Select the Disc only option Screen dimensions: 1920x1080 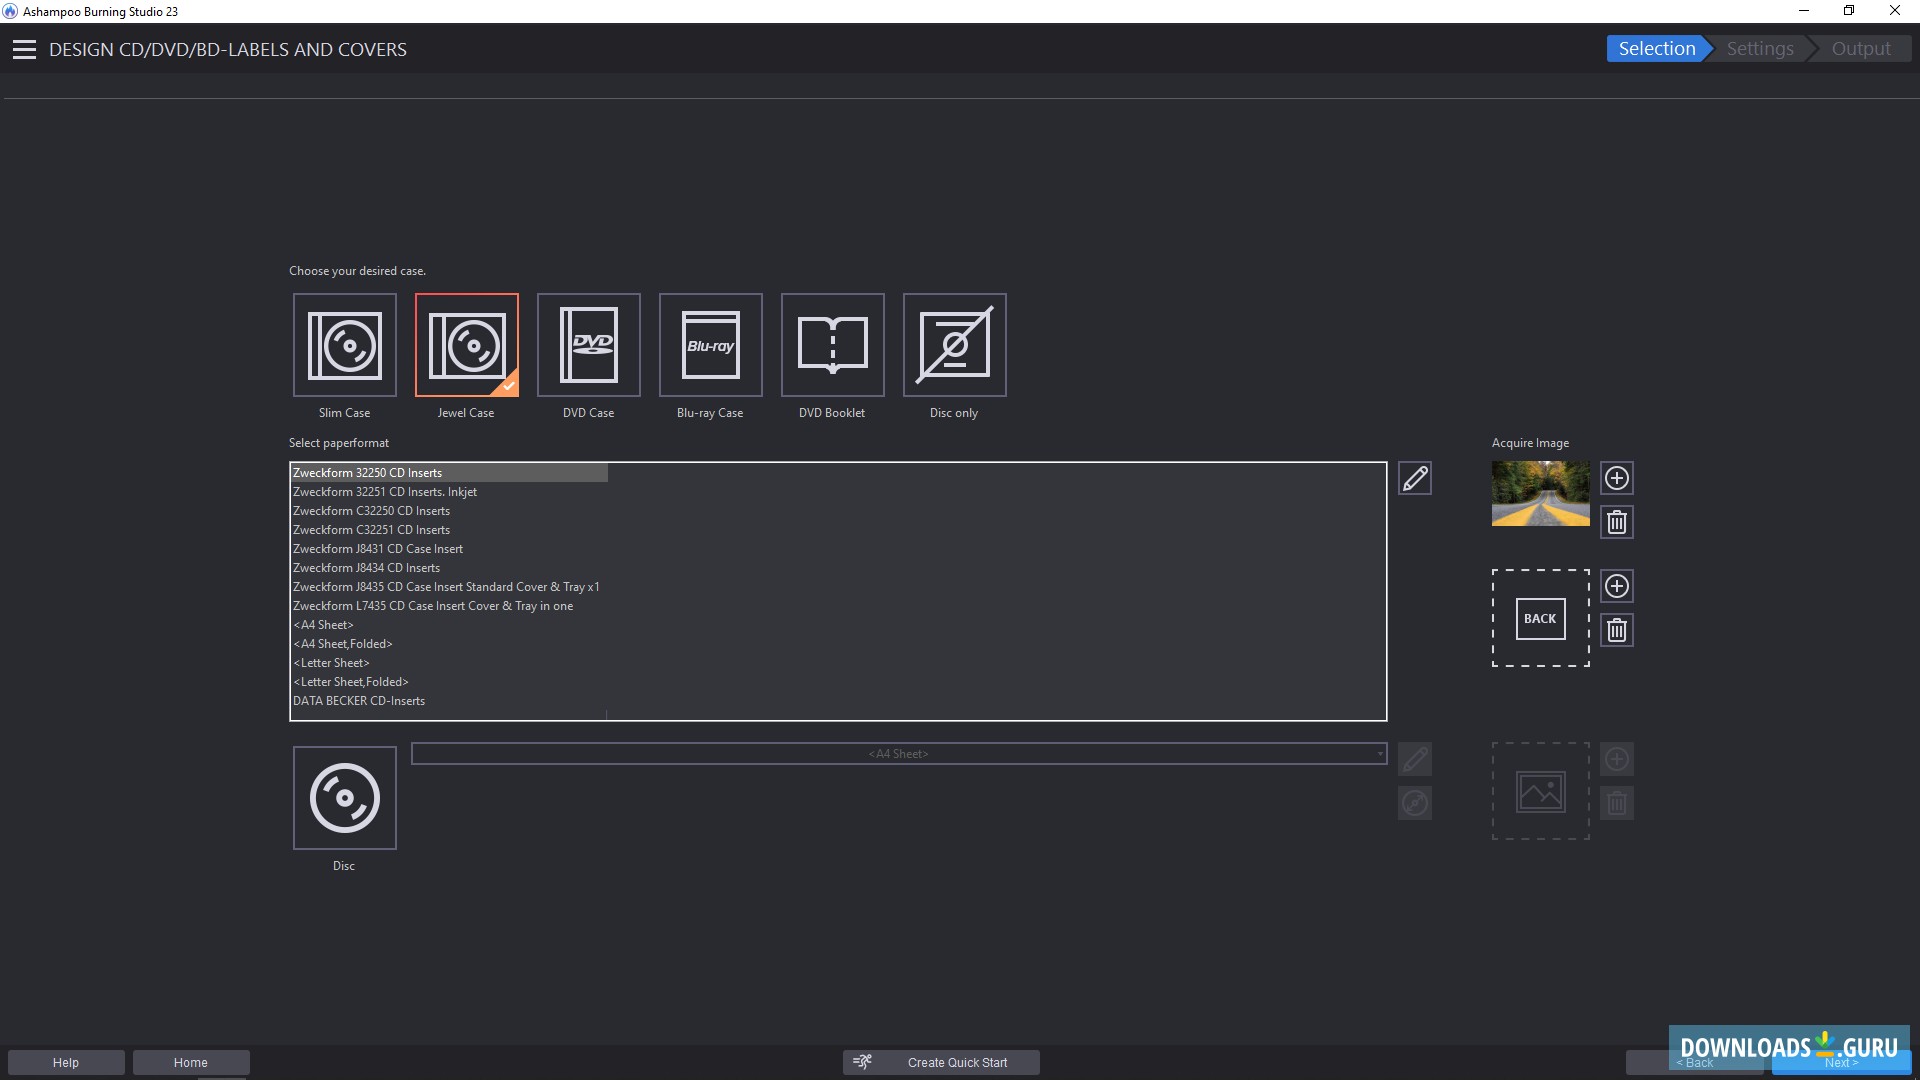955,345
